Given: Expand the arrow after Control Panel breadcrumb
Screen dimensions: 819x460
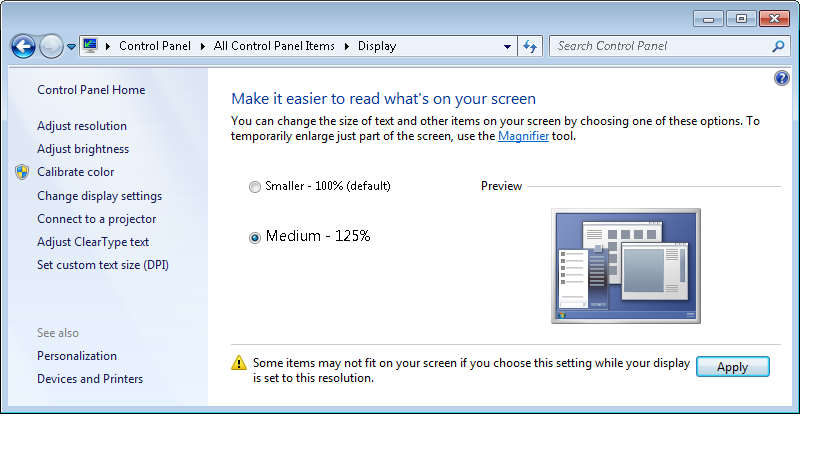Looking at the screenshot, I should (x=203, y=46).
